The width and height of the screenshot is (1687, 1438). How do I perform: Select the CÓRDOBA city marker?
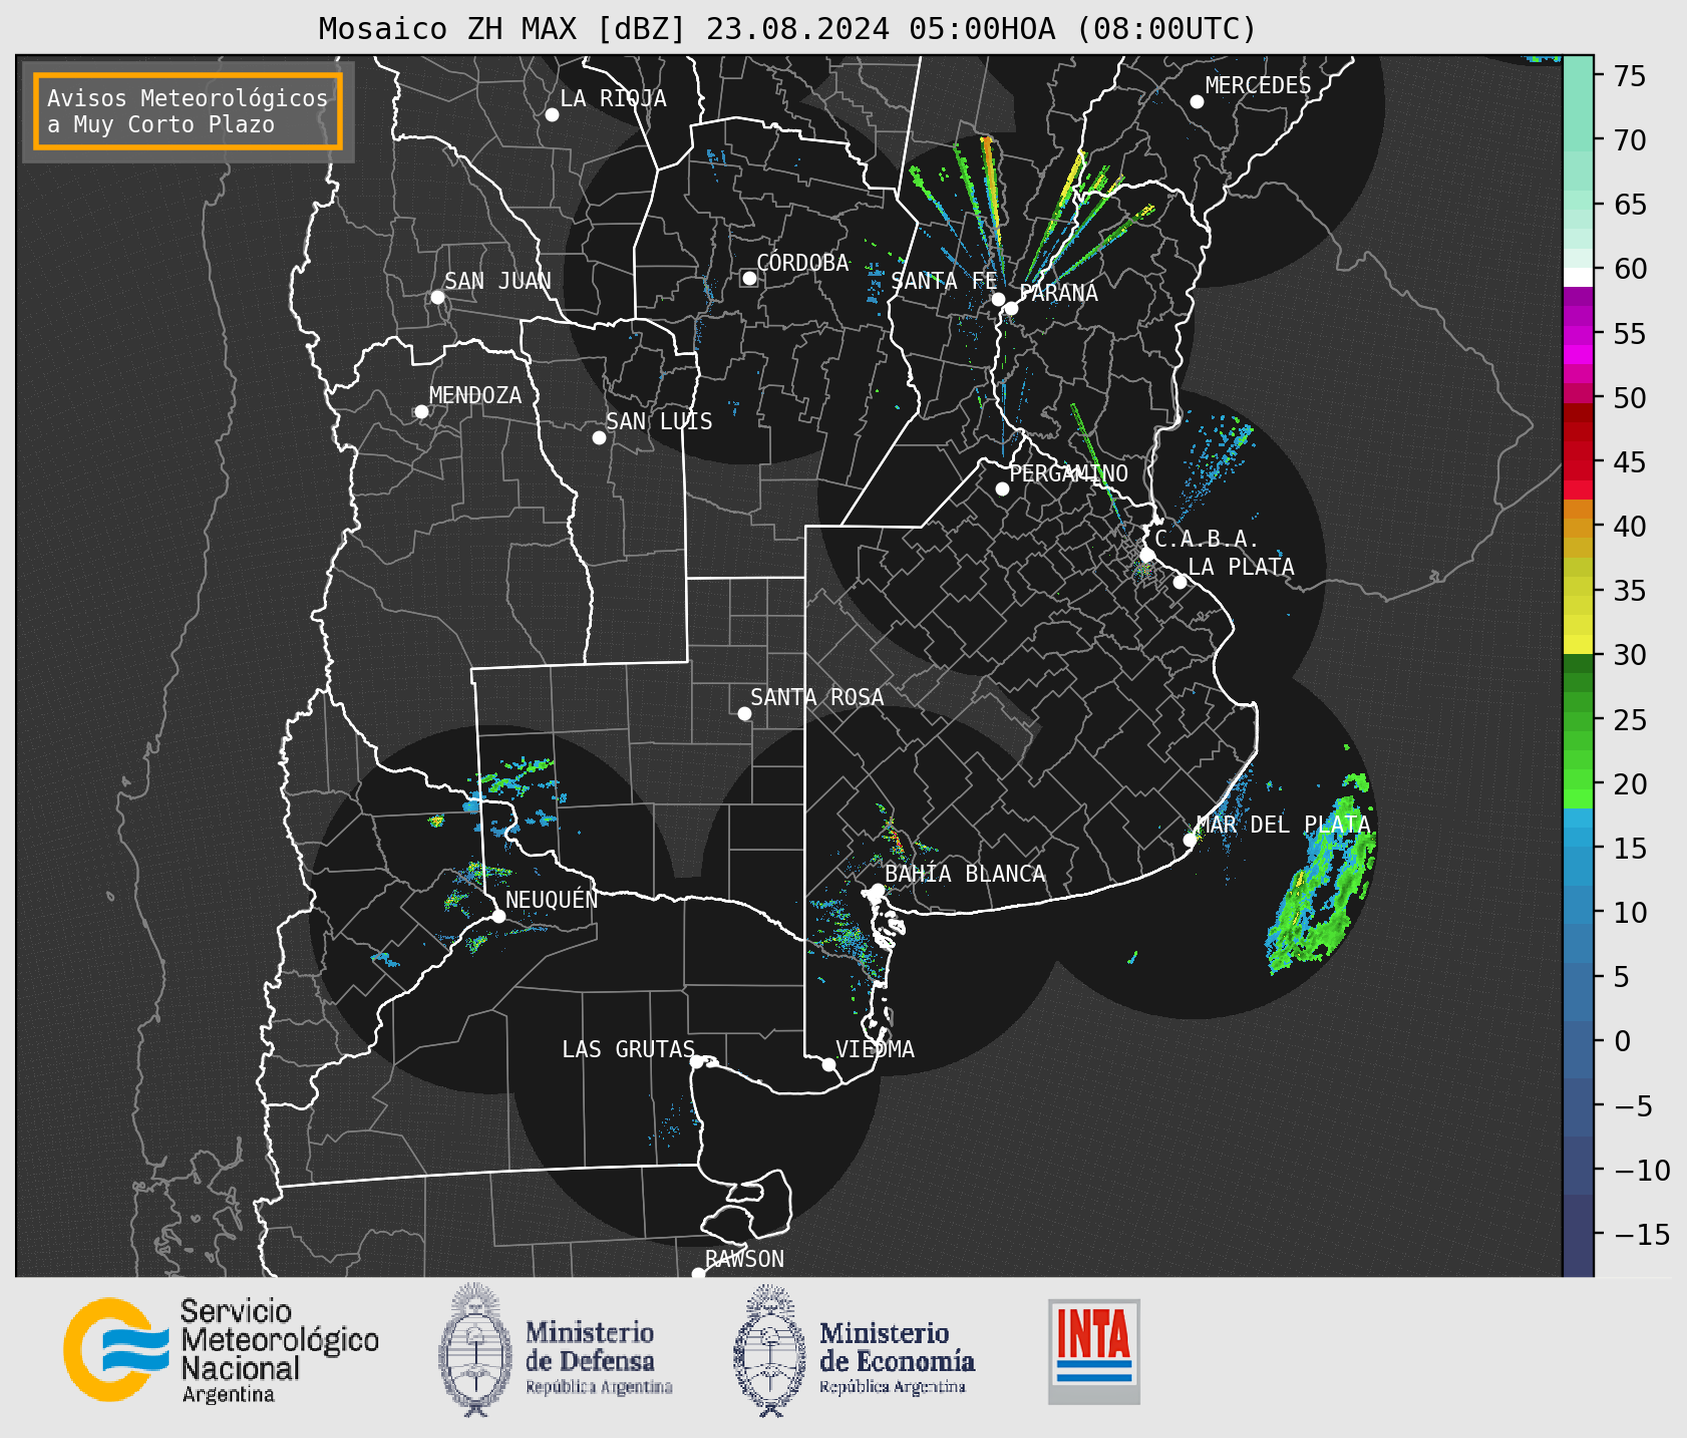[x=749, y=278]
